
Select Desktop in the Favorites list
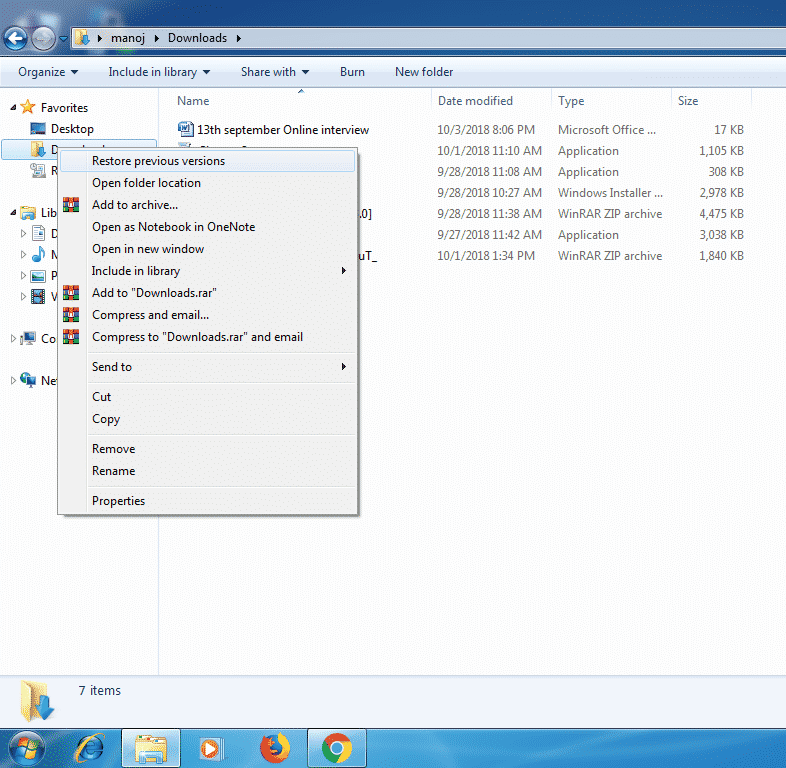(x=72, y=129)
